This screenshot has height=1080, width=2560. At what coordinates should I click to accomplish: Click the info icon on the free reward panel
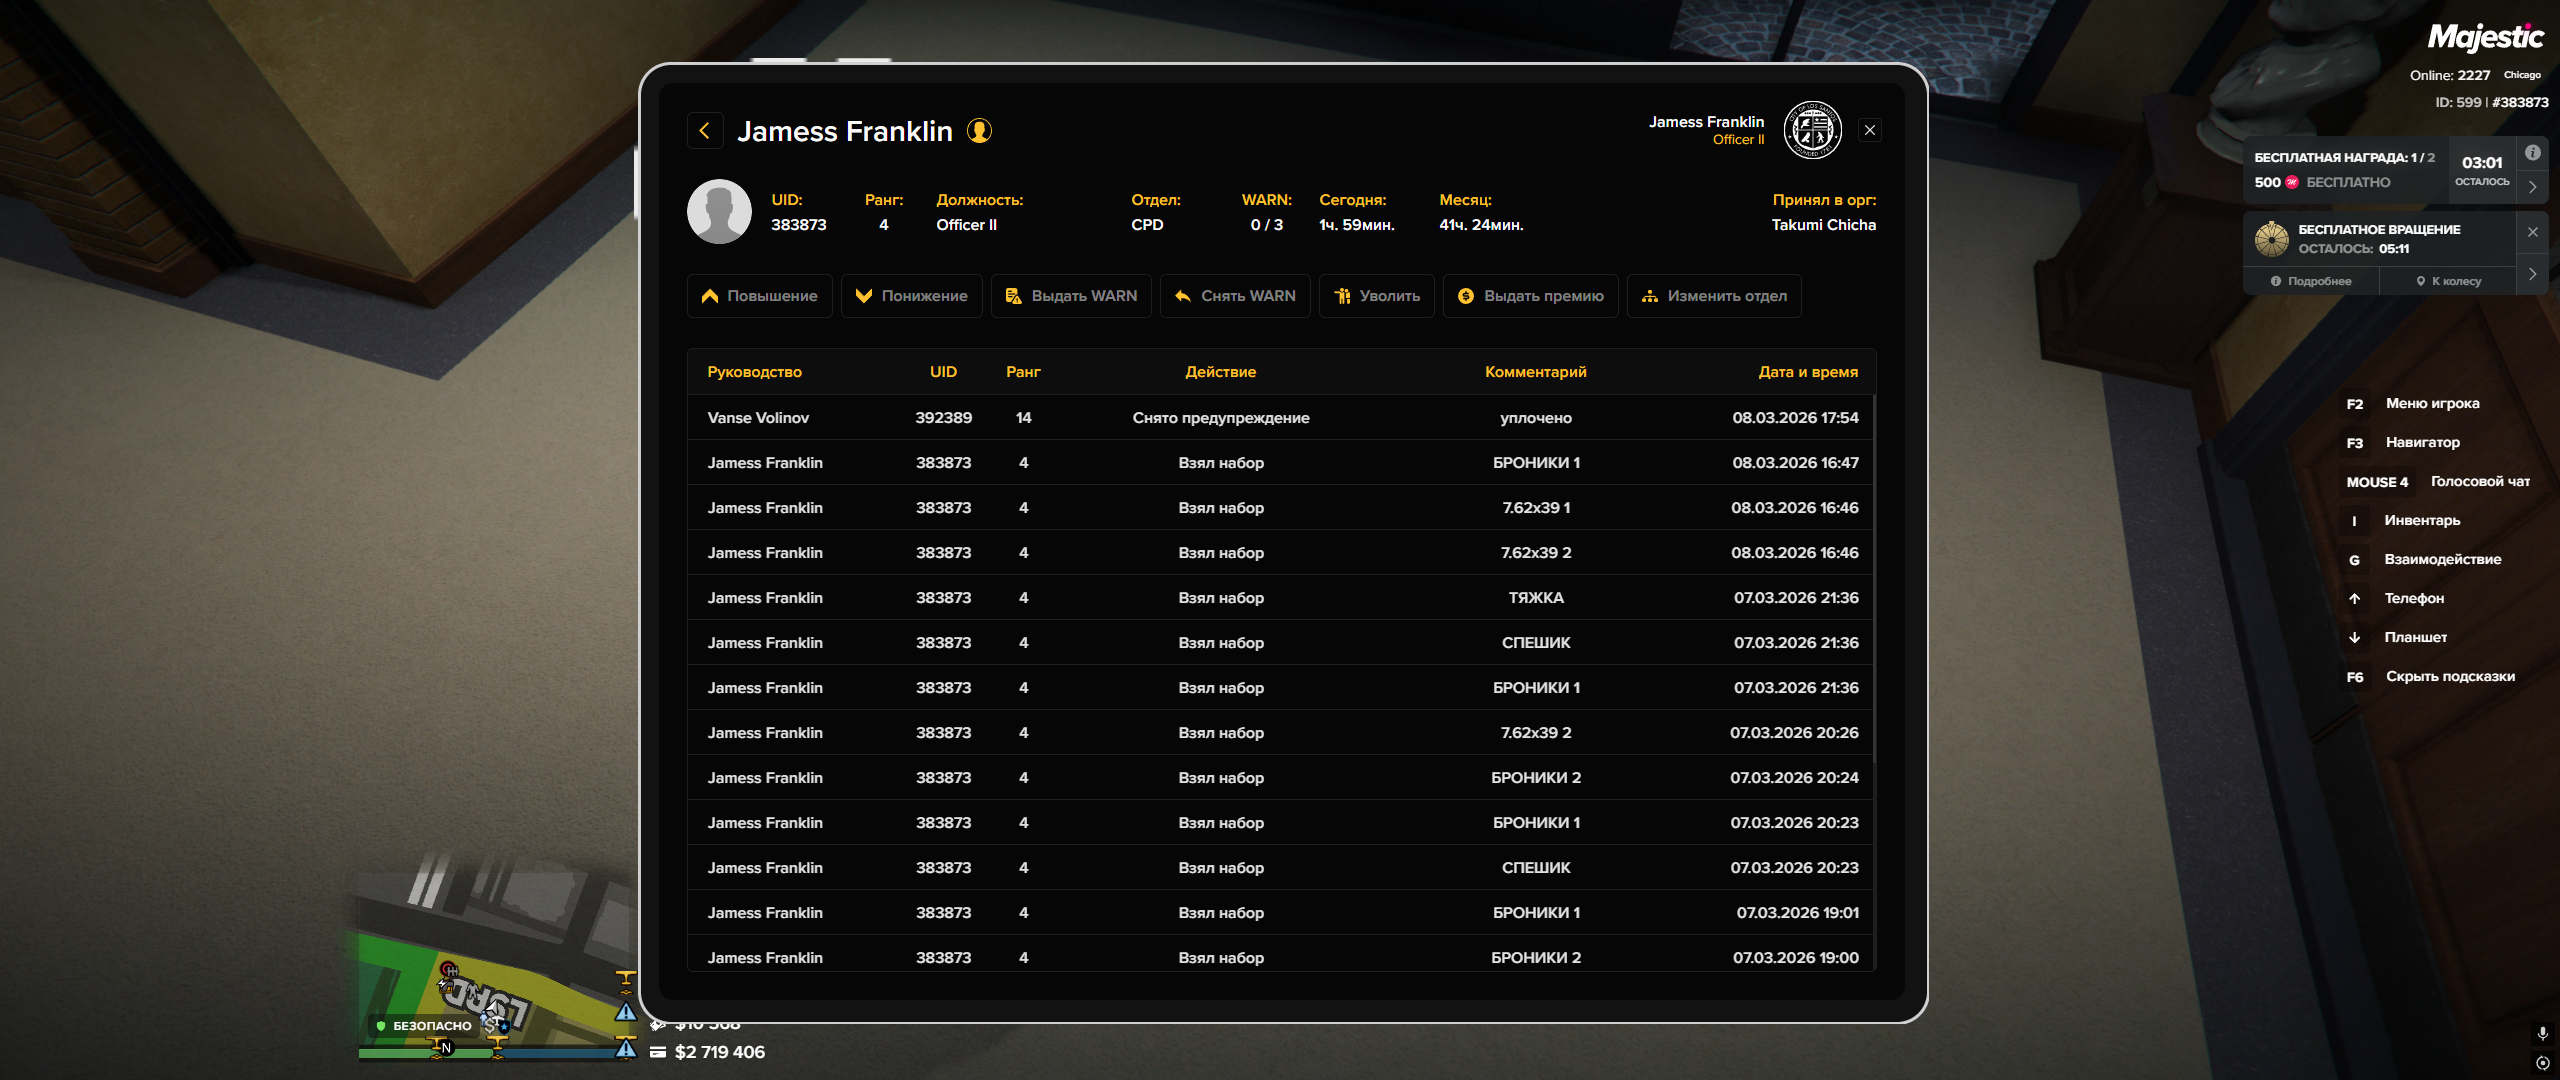(x=2532, y=153)
